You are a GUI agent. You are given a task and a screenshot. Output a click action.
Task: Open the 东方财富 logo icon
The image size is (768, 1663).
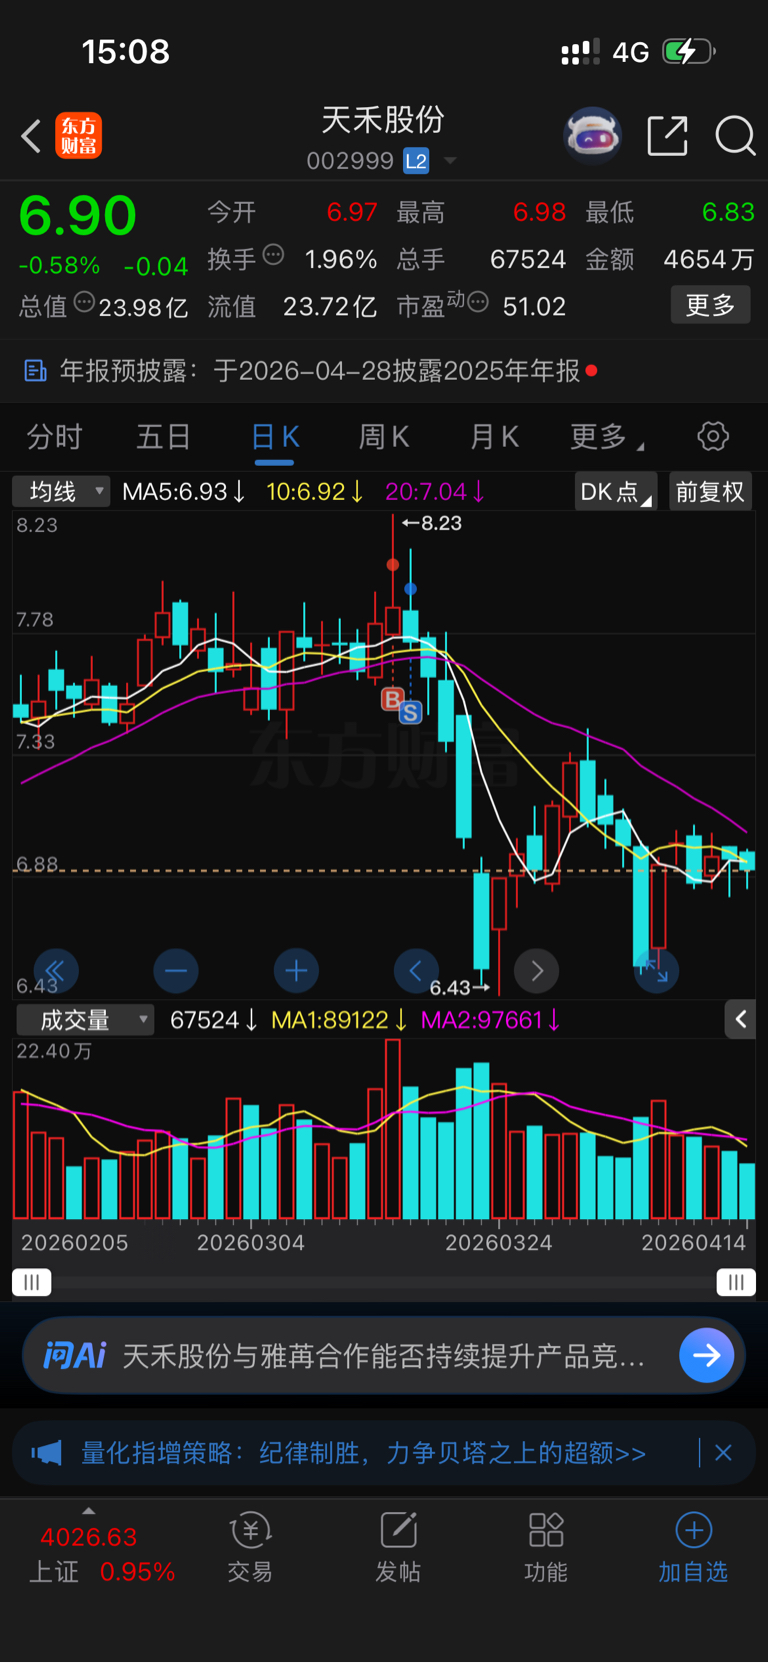click(x=78, y=136)
